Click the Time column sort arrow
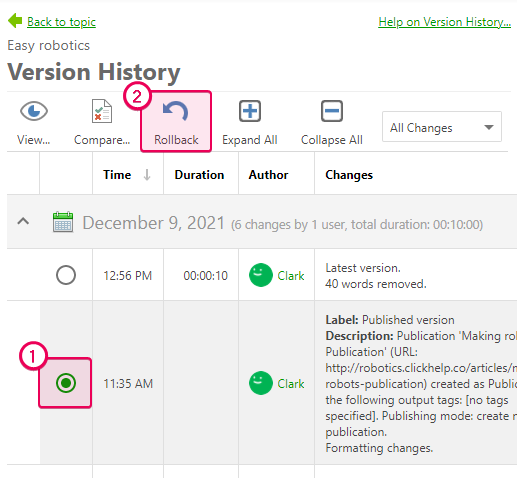Viewport: 517px width, 478px height. (x=147, y=175)
